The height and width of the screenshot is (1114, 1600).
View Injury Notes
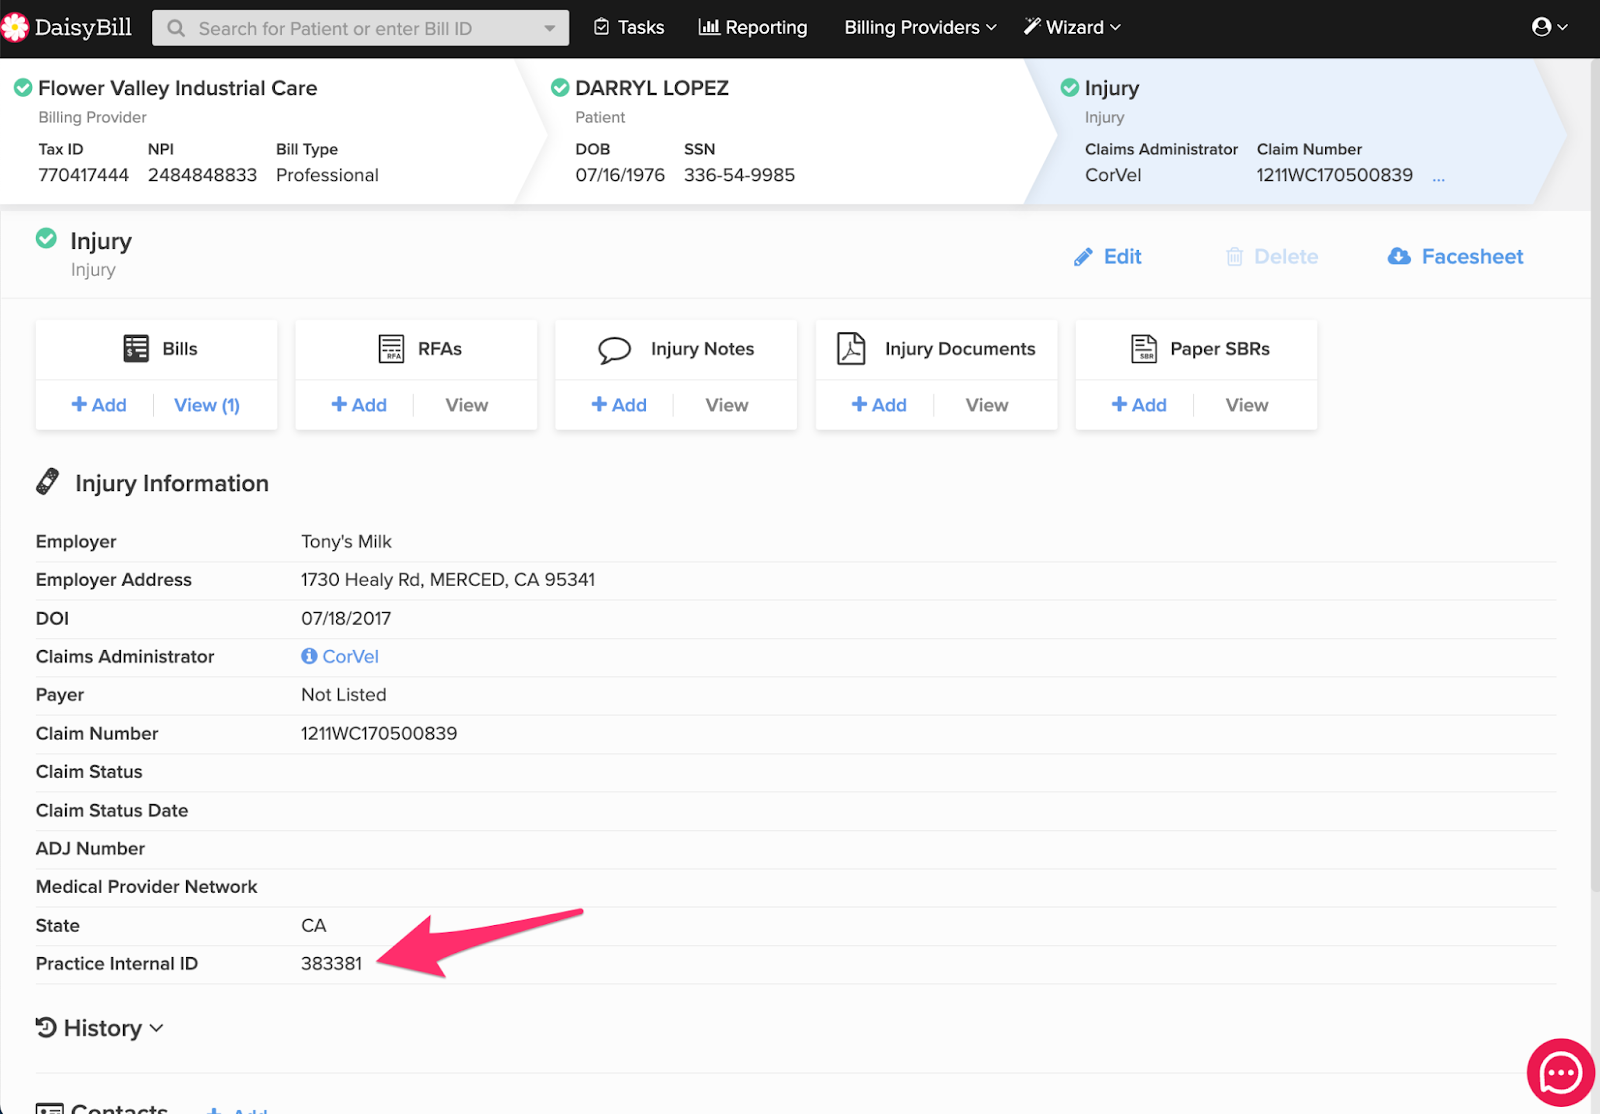pos(727,405)
